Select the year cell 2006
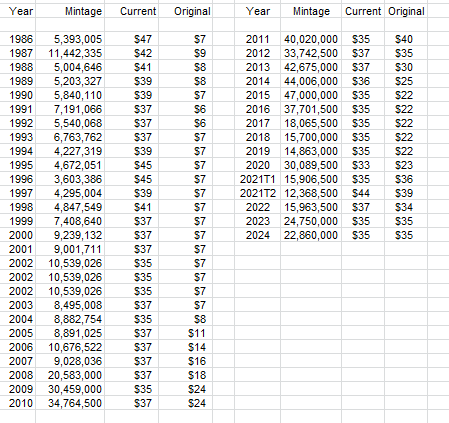 coord(18,347)
